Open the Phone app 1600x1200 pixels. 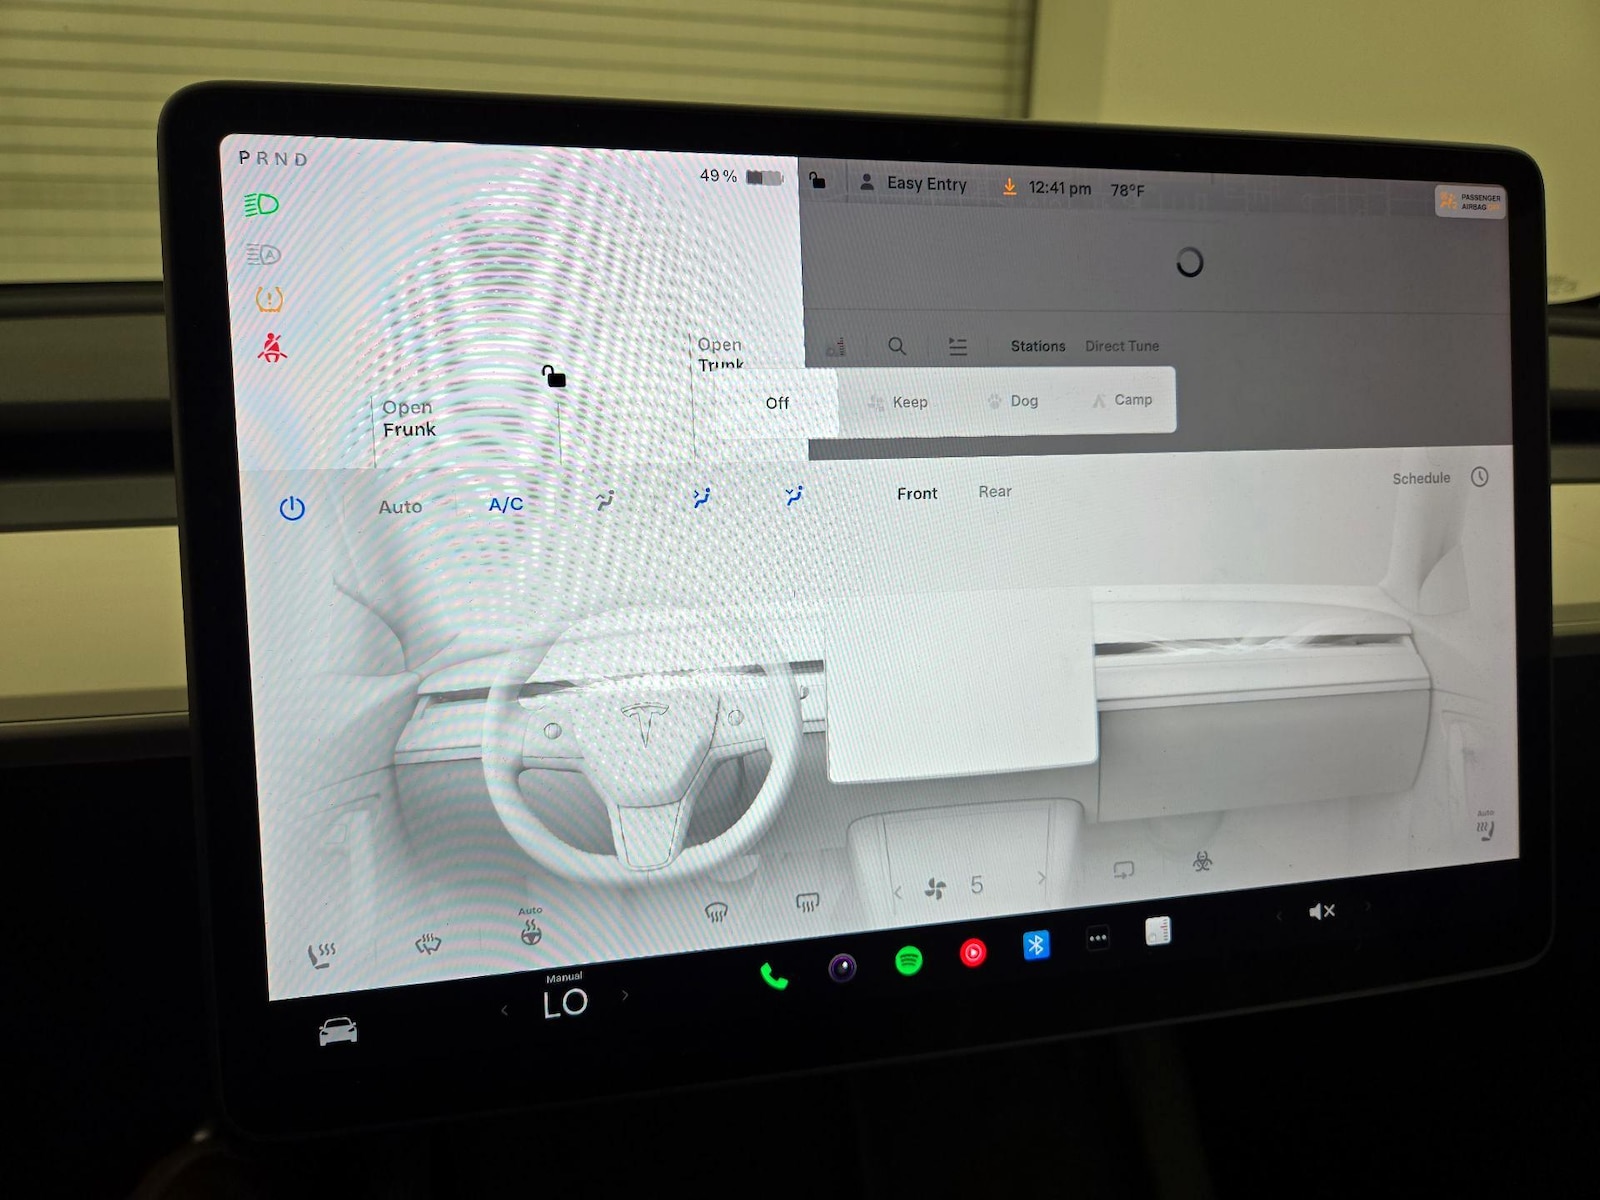point(774,975)
